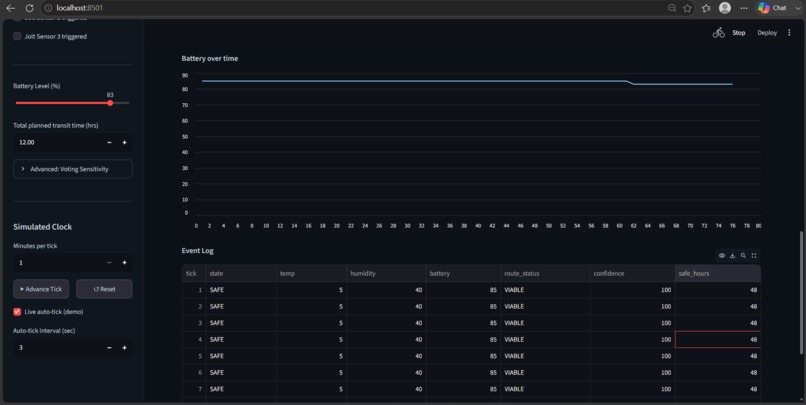The width and height of the screenshot is (806, 405).
Task: Sort by the route_status column header
Action: 545,273
